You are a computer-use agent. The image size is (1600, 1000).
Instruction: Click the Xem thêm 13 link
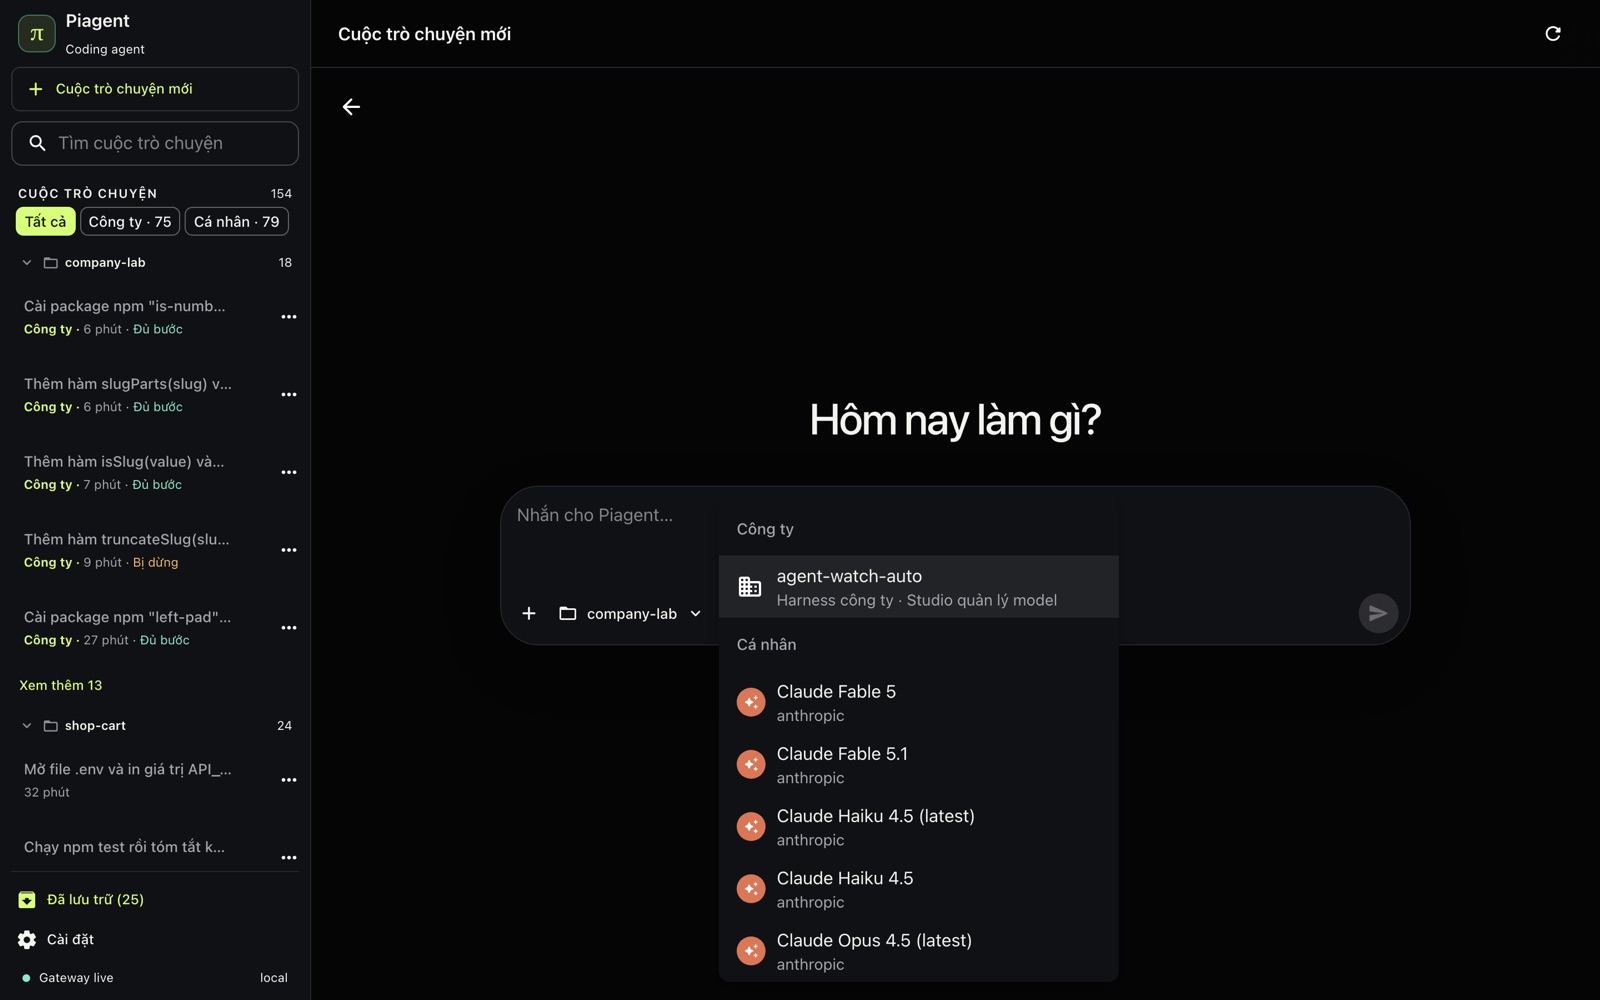click(61, 685)
